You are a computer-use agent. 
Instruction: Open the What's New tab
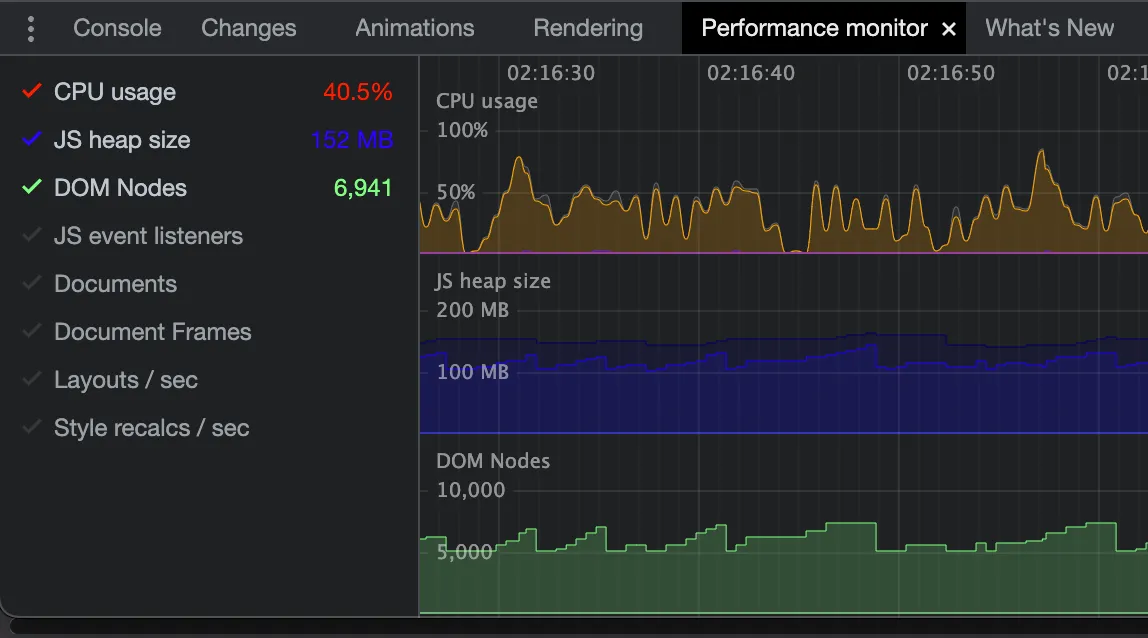(1049, 28)
